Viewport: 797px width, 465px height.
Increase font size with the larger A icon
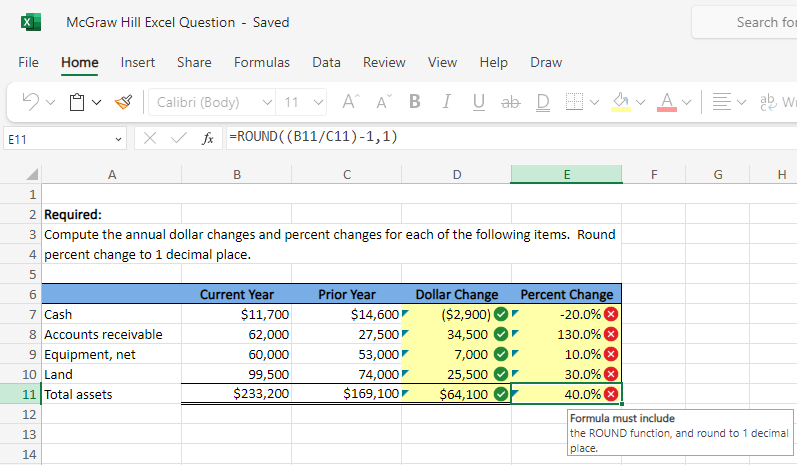point(351,102)
